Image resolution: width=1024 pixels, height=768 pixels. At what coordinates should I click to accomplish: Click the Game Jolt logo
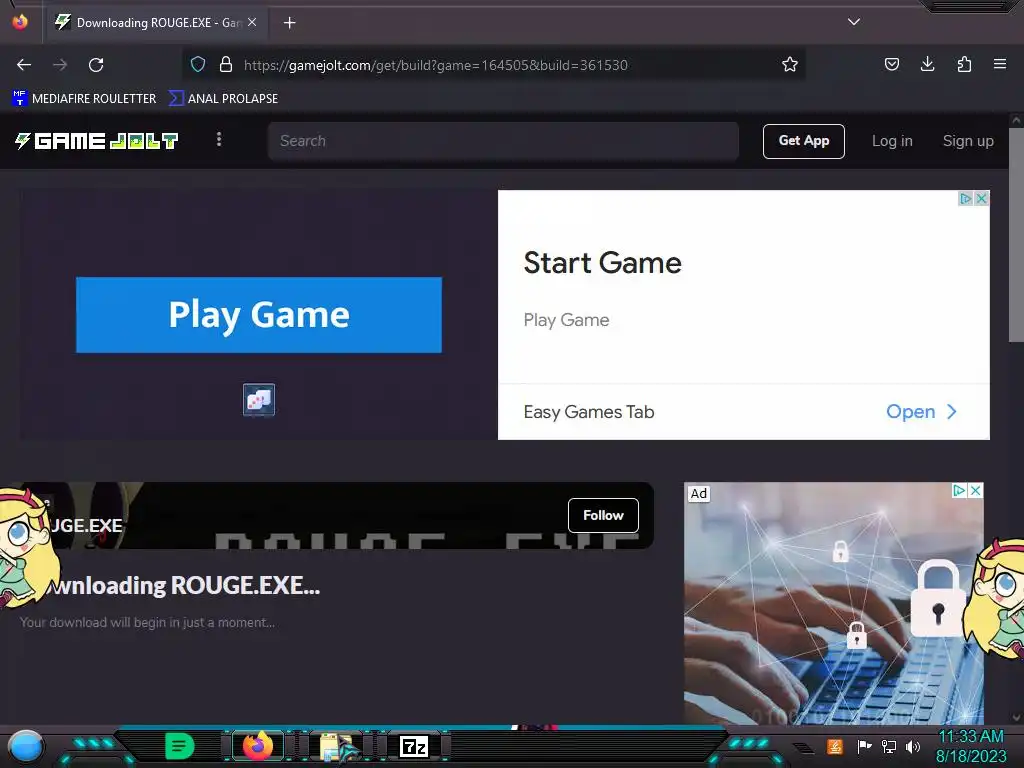[97, 140]
